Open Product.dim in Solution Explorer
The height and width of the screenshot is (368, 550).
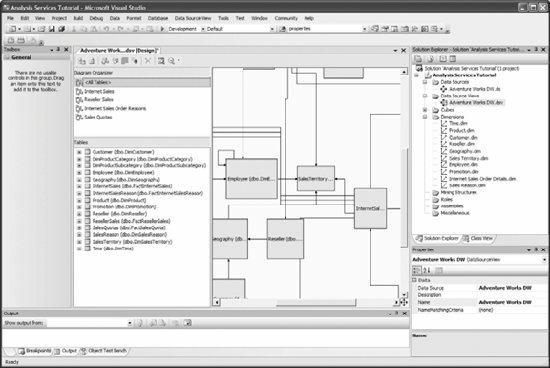(462, 131)
